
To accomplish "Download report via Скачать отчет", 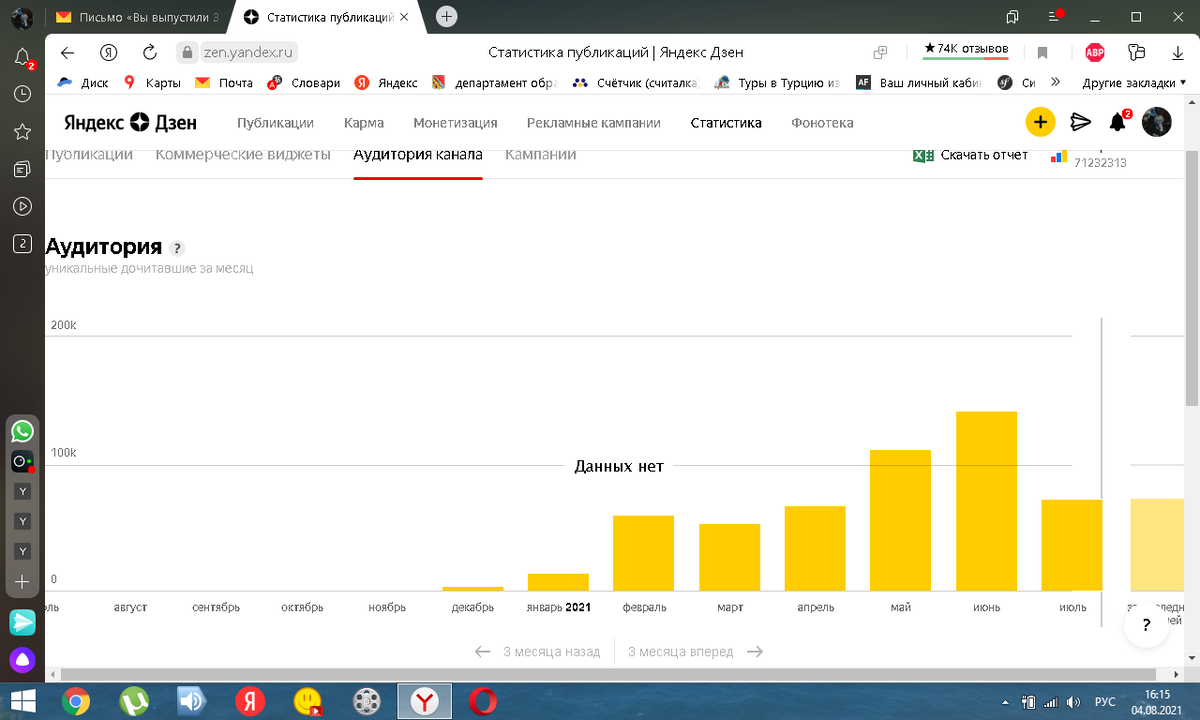I will [971, 154].
